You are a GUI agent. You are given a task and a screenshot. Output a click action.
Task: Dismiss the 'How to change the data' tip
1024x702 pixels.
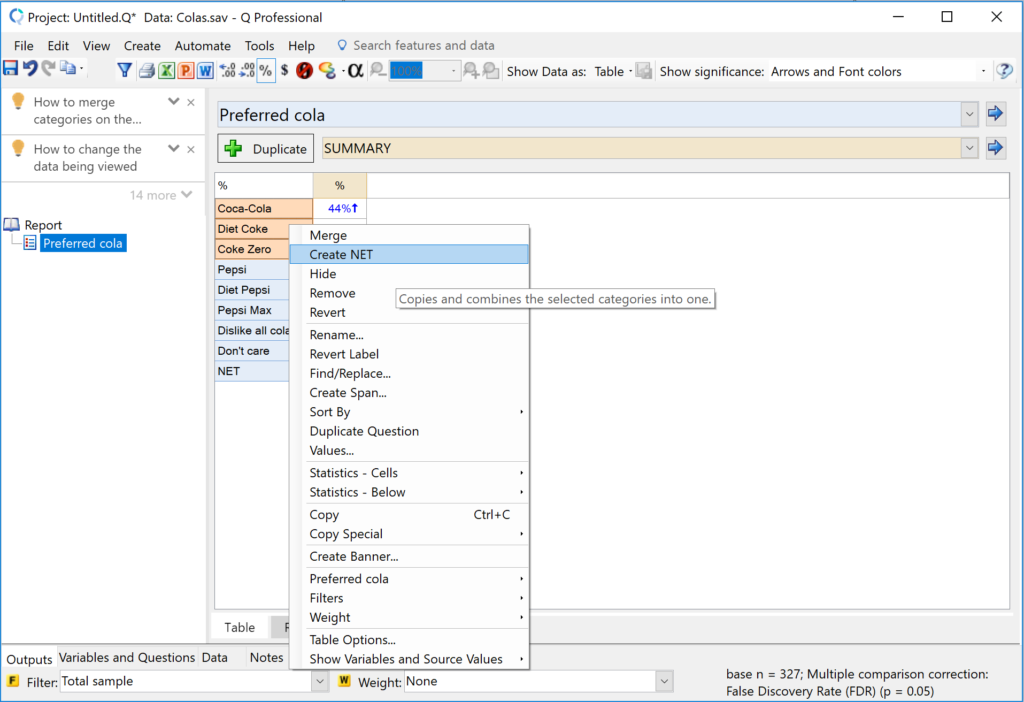[x=191, y=150]
